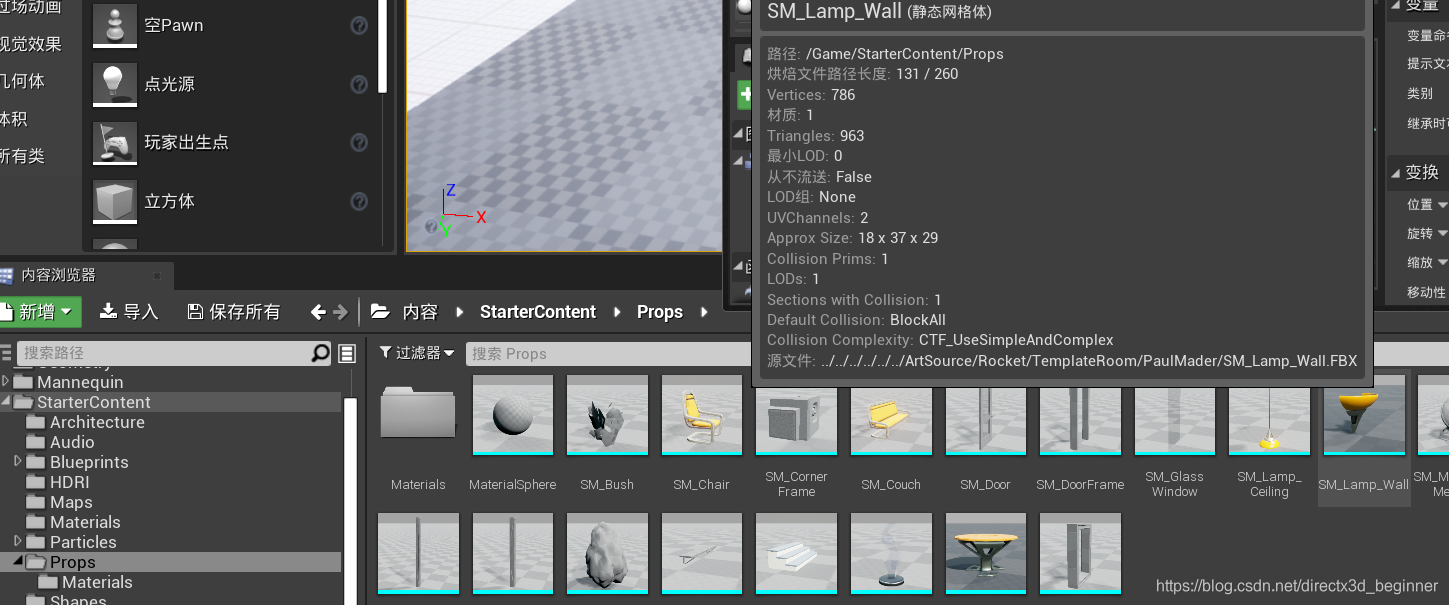Collapse the StarterContent folder arrow
The width and height of the screenshot is (1449, 605).
click(x=6, y=402)
